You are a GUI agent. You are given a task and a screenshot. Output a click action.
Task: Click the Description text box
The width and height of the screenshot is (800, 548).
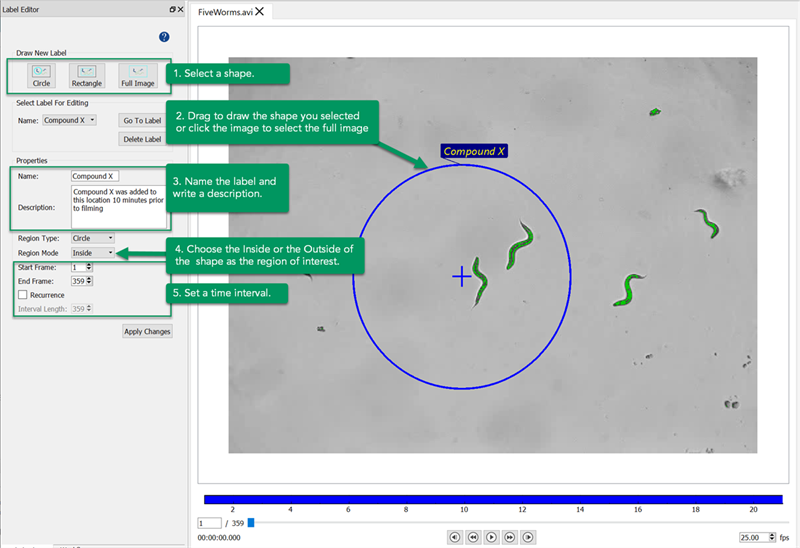(118, 207)
